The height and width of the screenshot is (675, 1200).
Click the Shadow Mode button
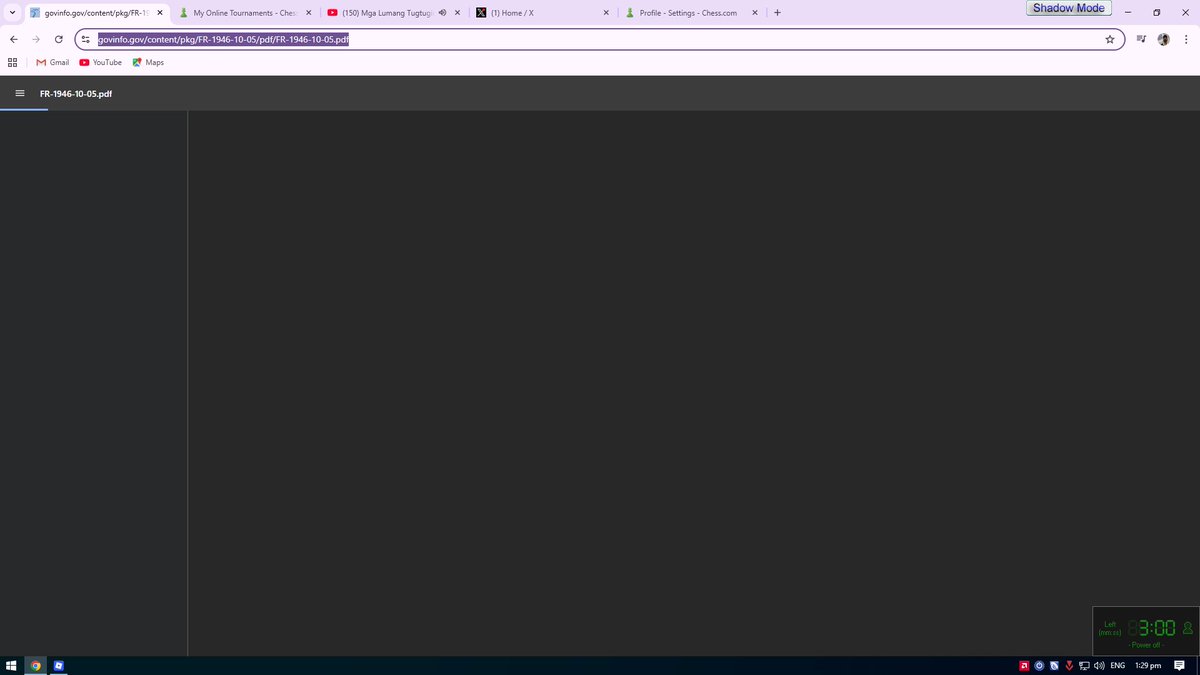(x=1069, y=8)
